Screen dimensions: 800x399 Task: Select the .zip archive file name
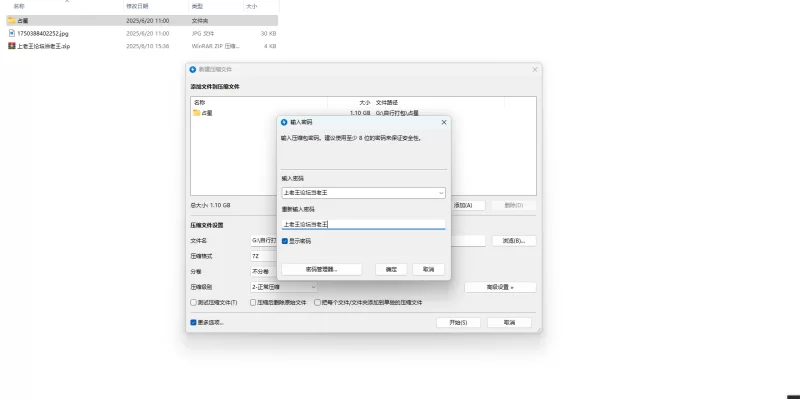point(43,46)
